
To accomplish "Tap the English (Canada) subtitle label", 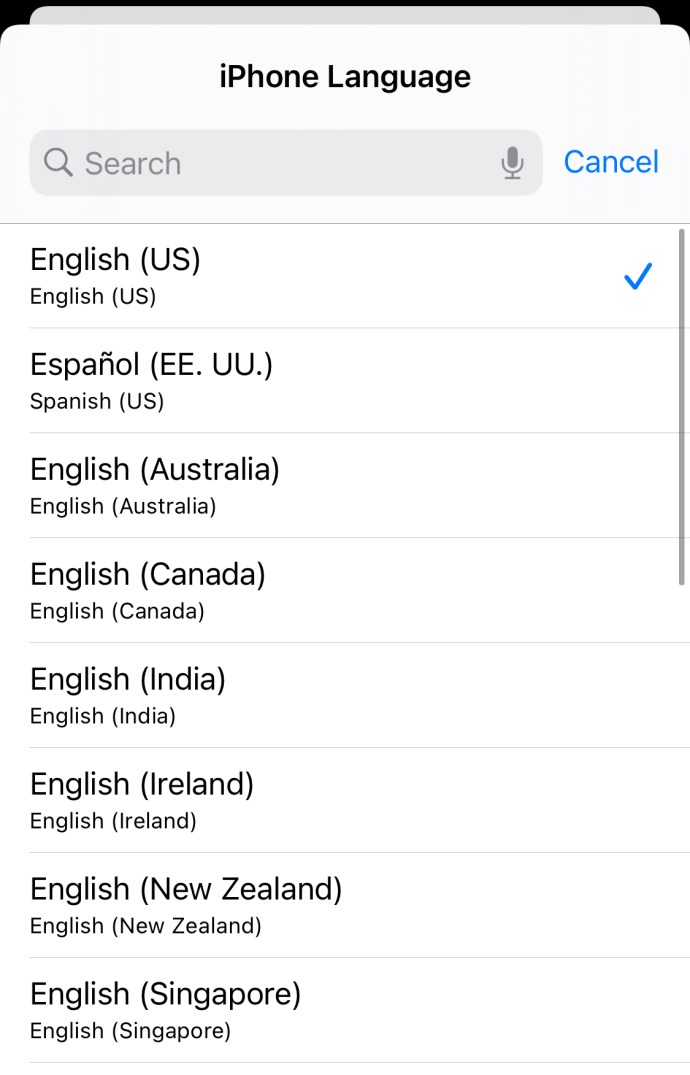I will [x=117, y=612].
